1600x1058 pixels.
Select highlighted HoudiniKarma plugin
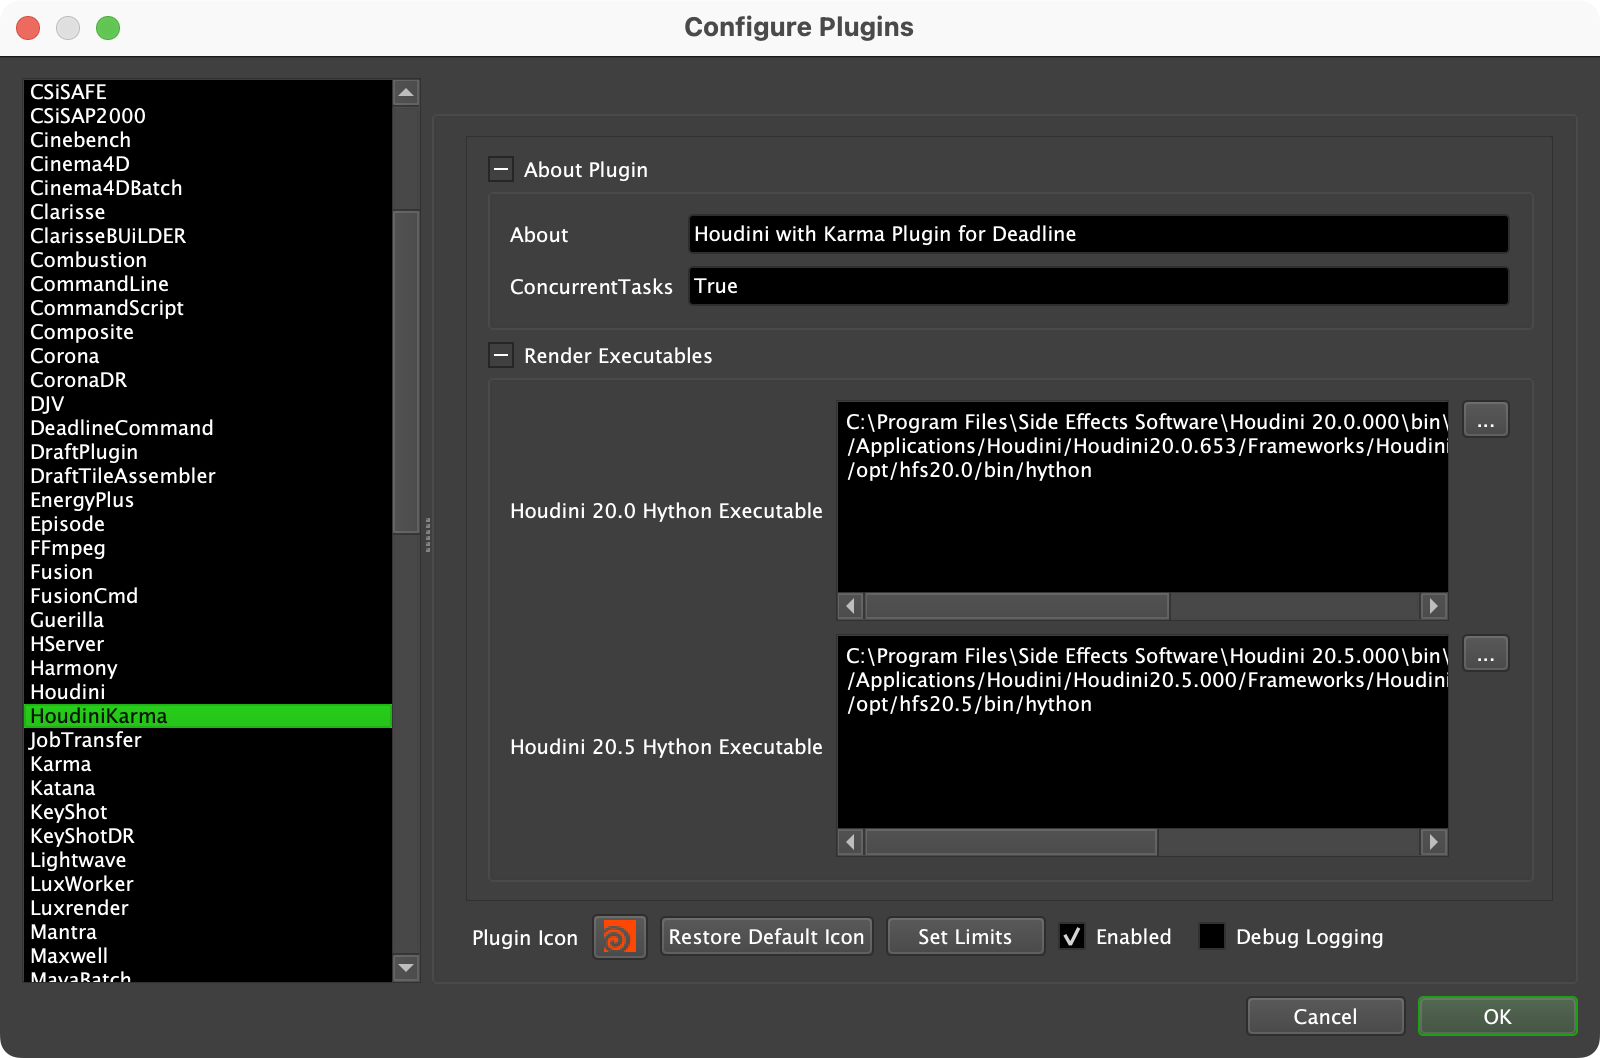[208, 716]
